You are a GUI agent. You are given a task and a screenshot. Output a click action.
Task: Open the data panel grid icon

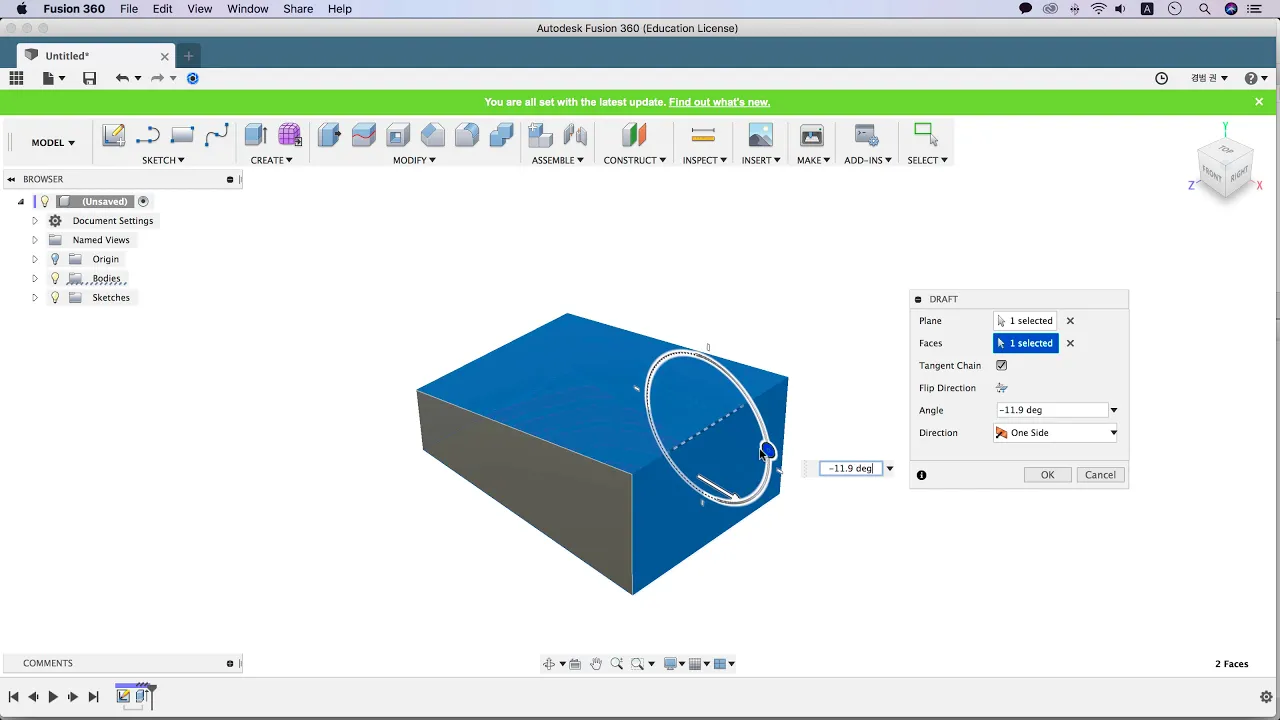coord(16,78)
